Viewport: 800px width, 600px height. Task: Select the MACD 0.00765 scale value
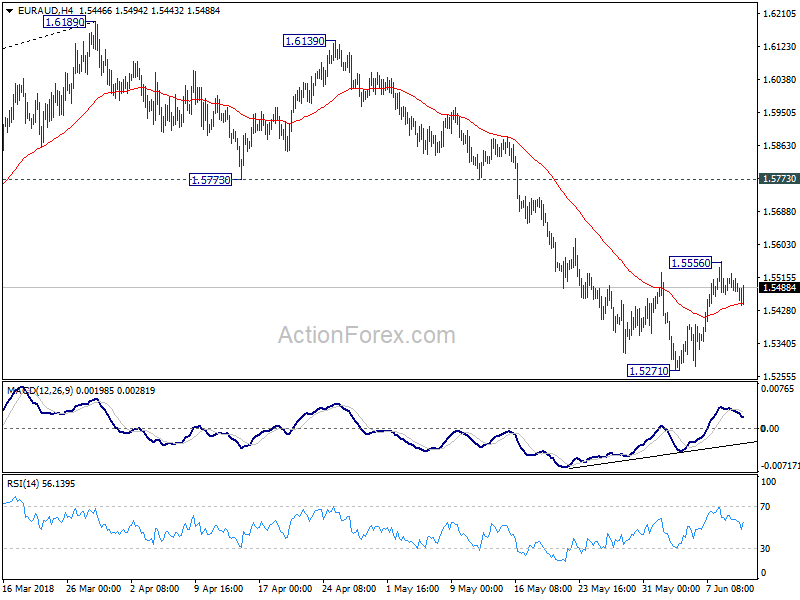[778, 389]
